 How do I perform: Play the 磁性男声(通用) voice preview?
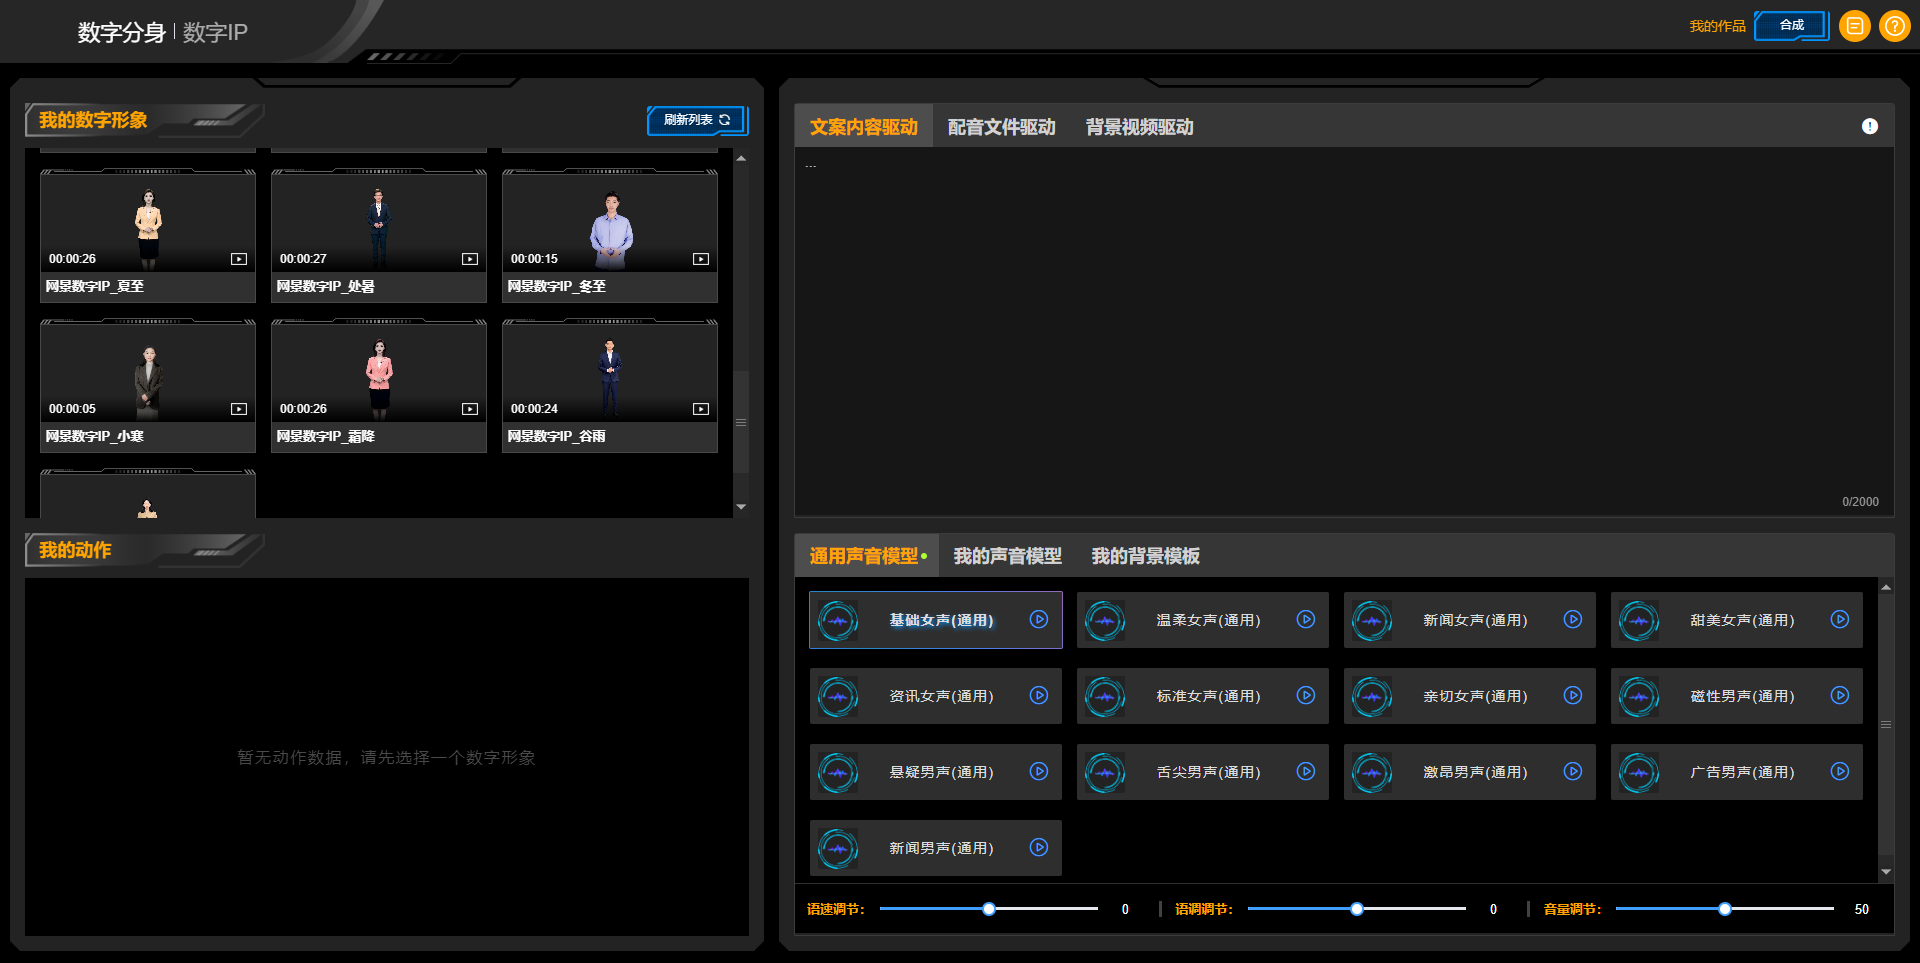pos(1840,696)
